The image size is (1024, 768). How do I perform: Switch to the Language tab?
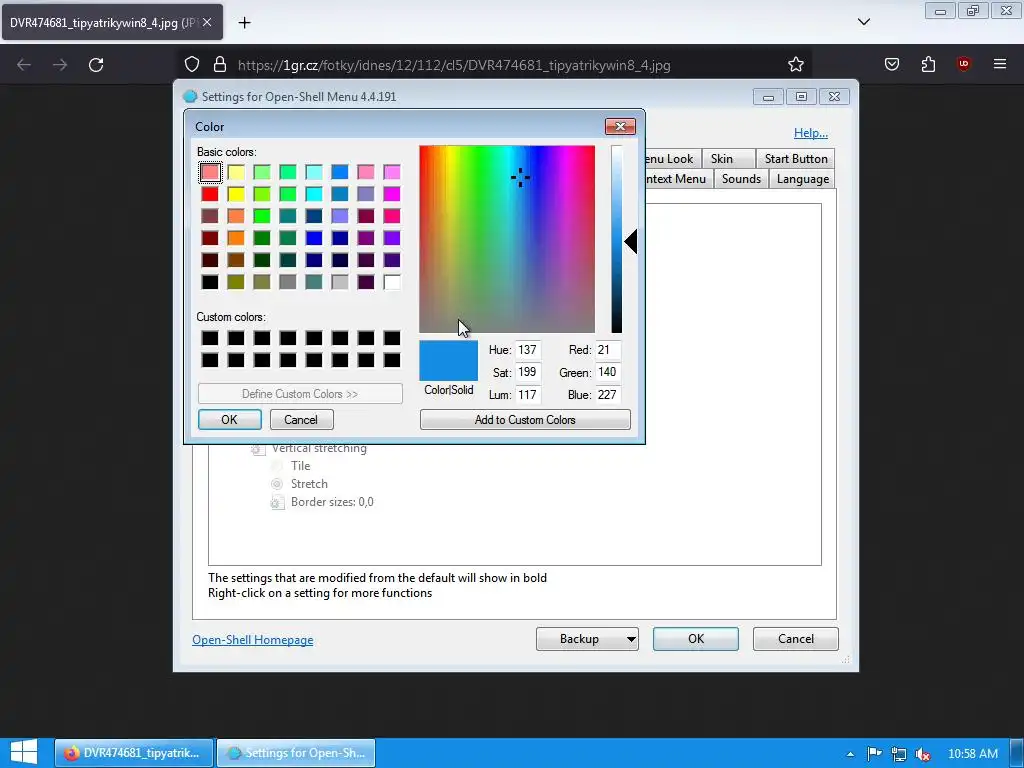(x=802, y=179)
